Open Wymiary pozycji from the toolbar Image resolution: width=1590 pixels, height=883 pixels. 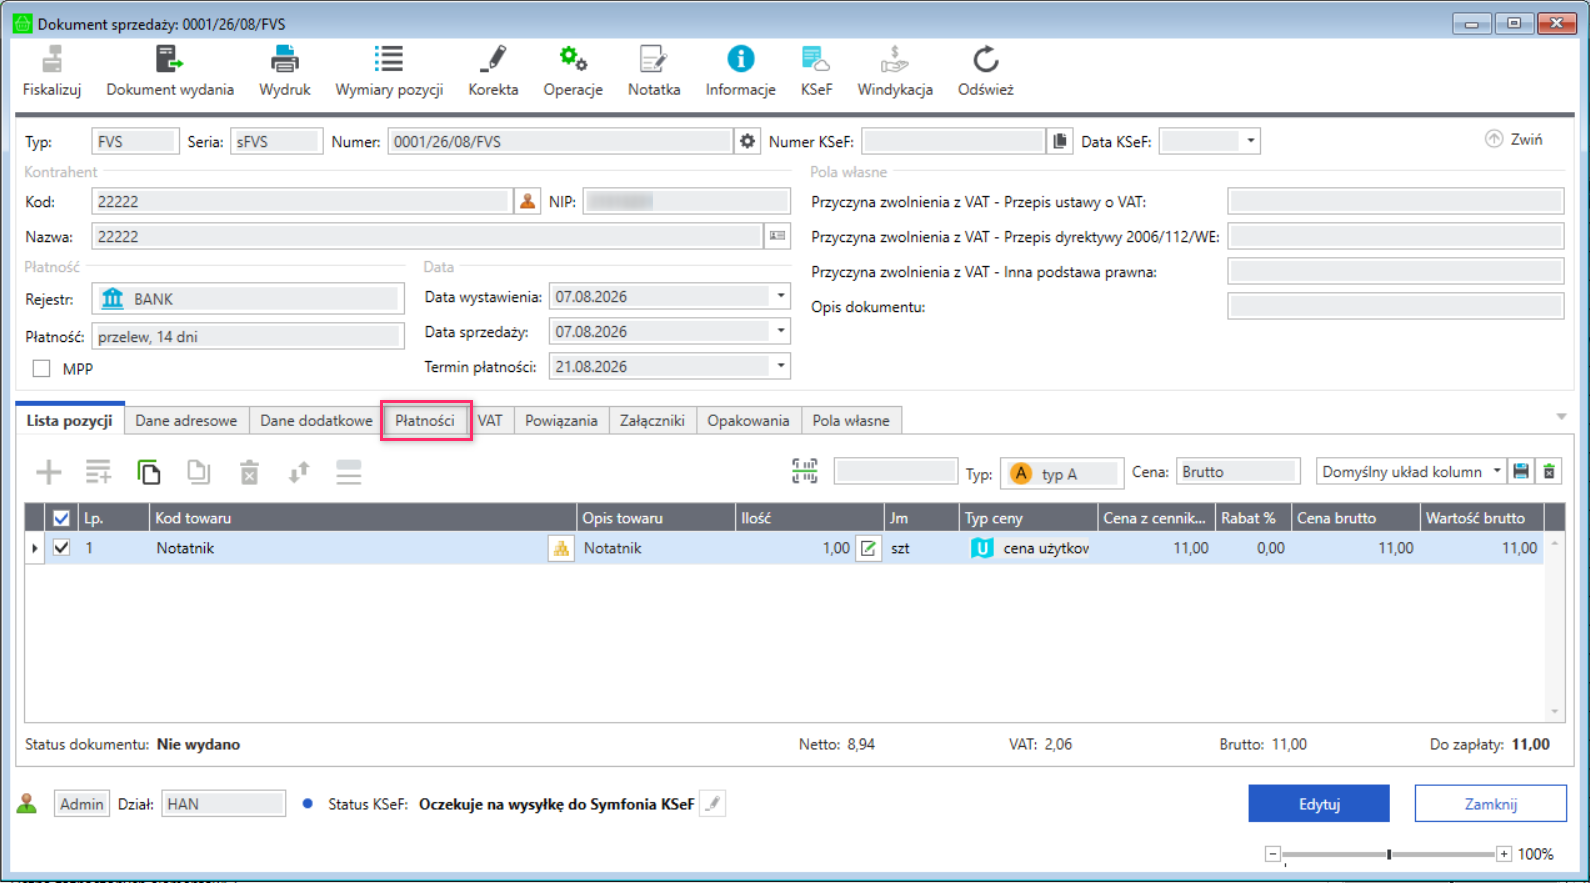click(389, 60)
